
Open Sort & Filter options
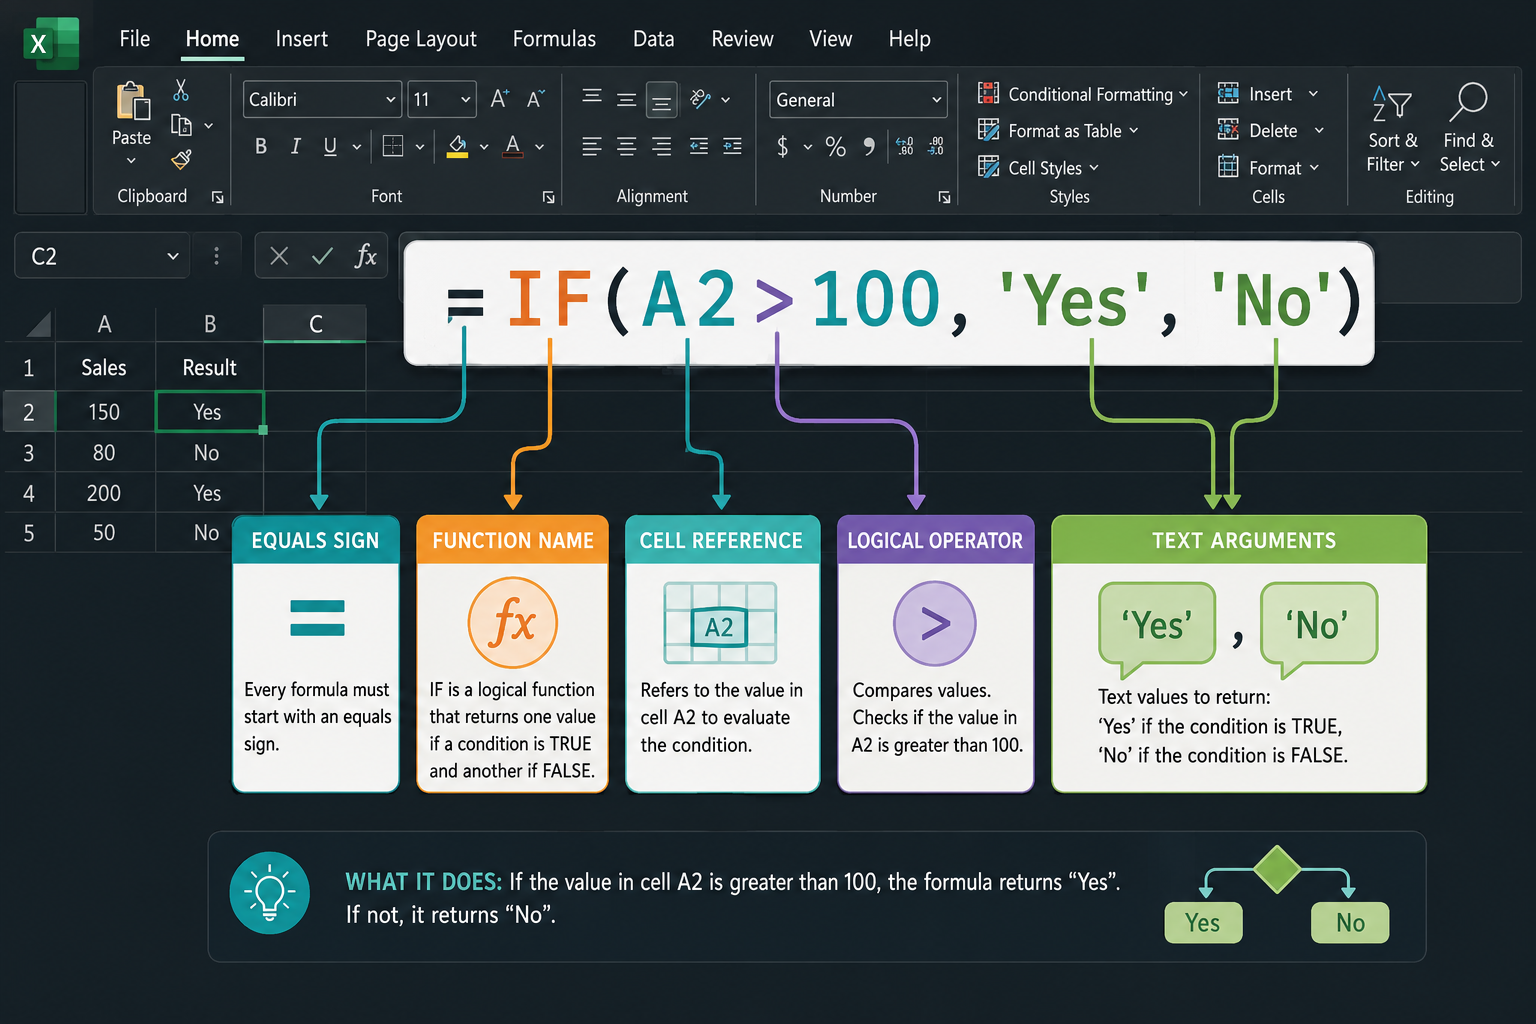1392,129
